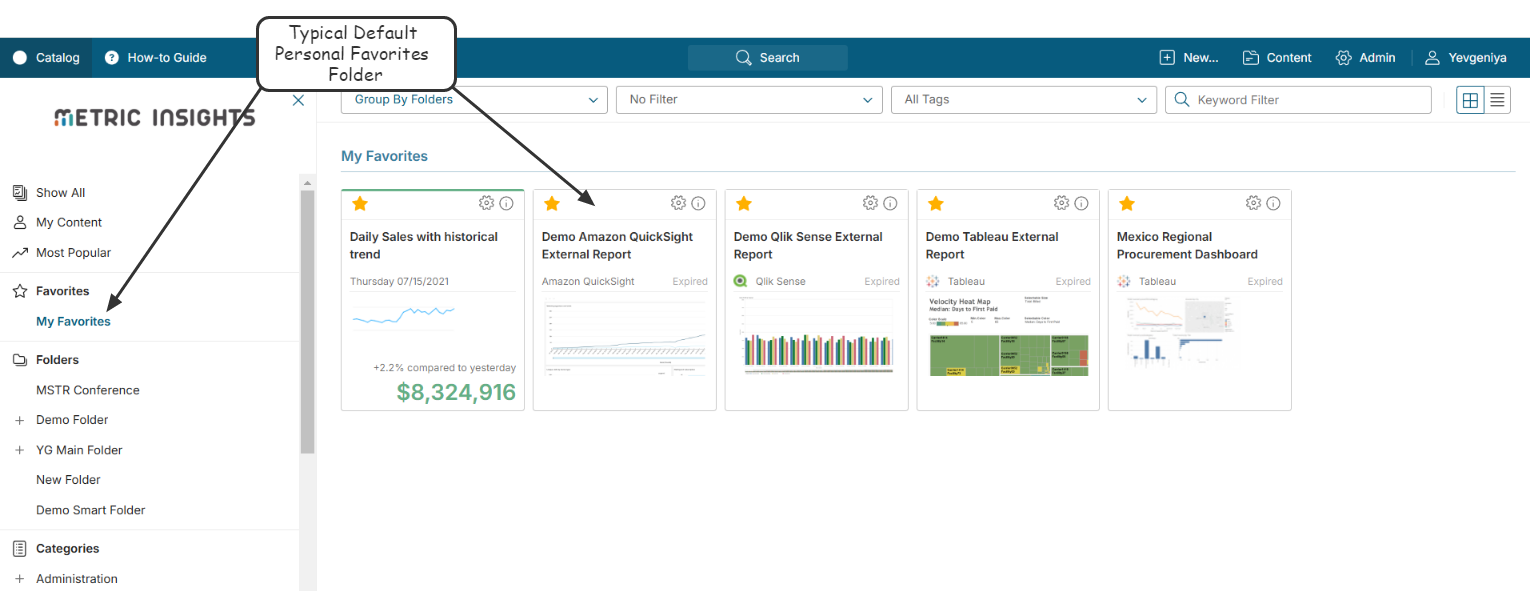Open the How-to Guide menu

click(x=155, y=58)
